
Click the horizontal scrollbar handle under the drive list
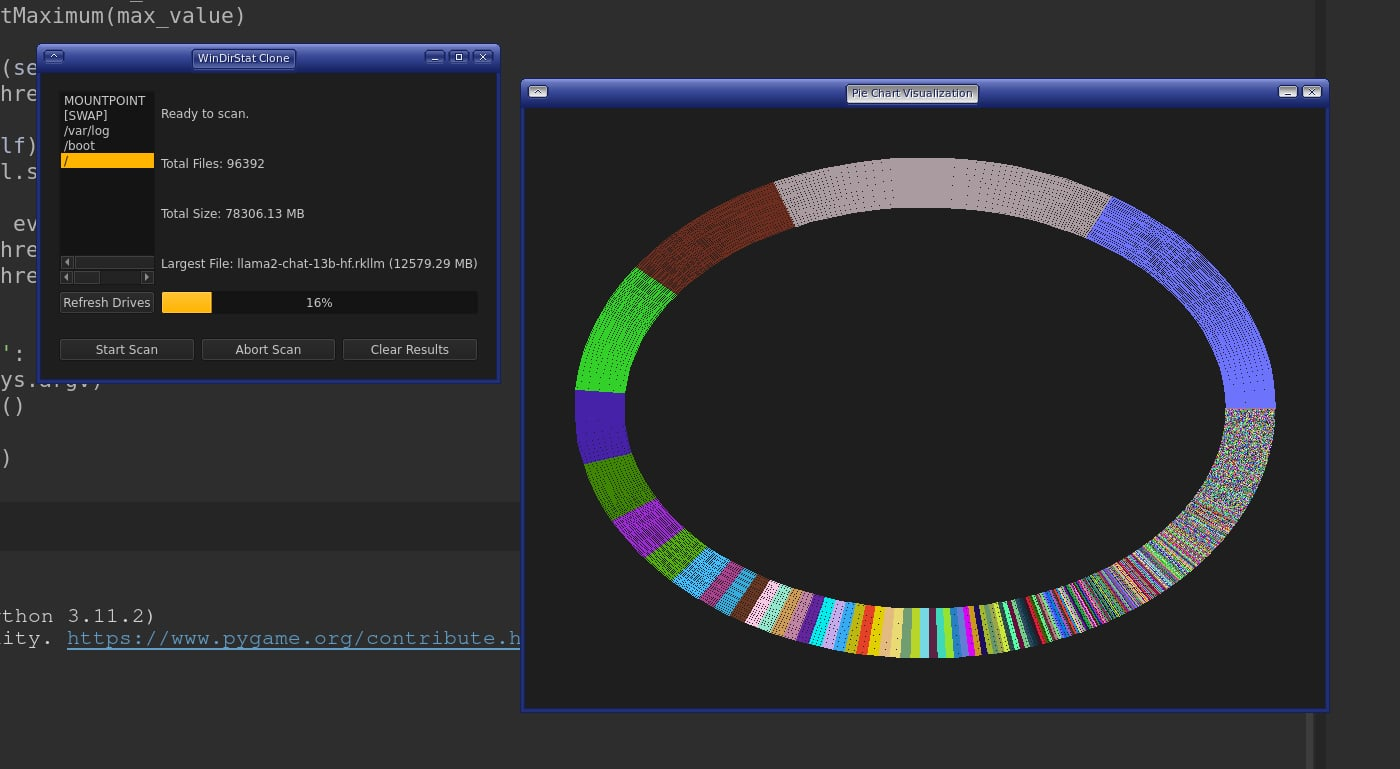pyautogui.click(x=87, y=277)
